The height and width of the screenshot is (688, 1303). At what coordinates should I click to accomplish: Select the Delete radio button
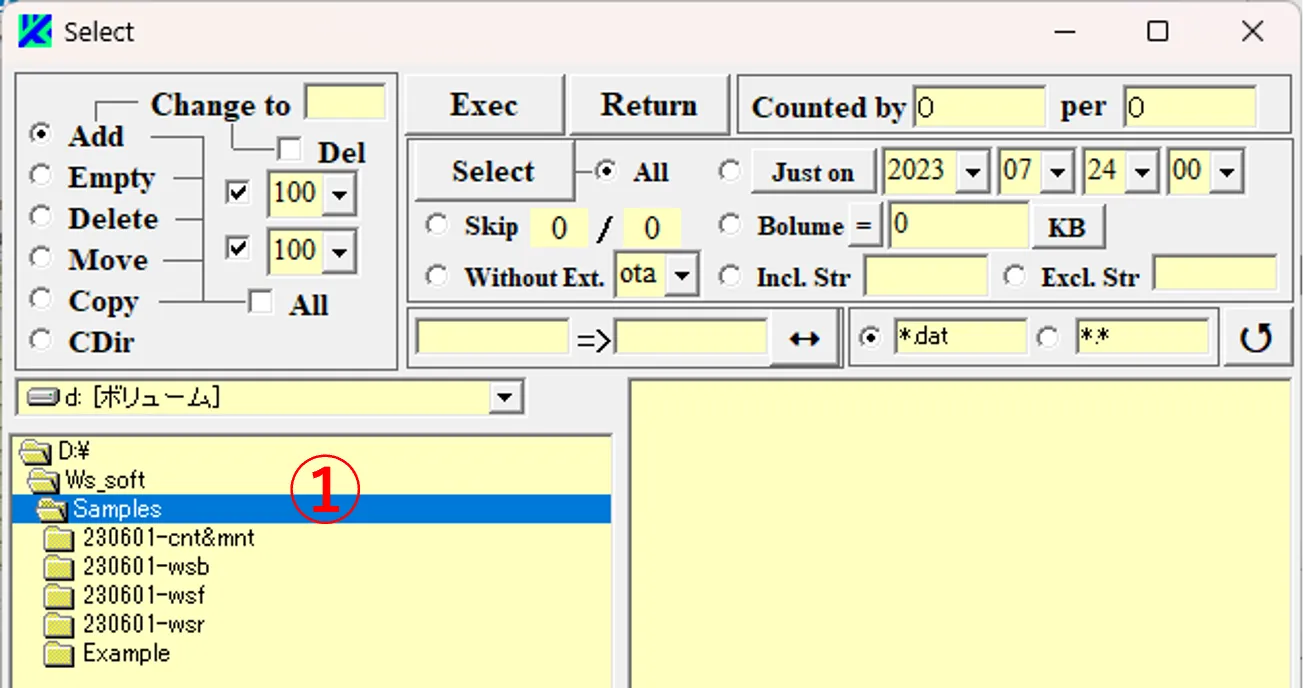[x=40, y=216]
